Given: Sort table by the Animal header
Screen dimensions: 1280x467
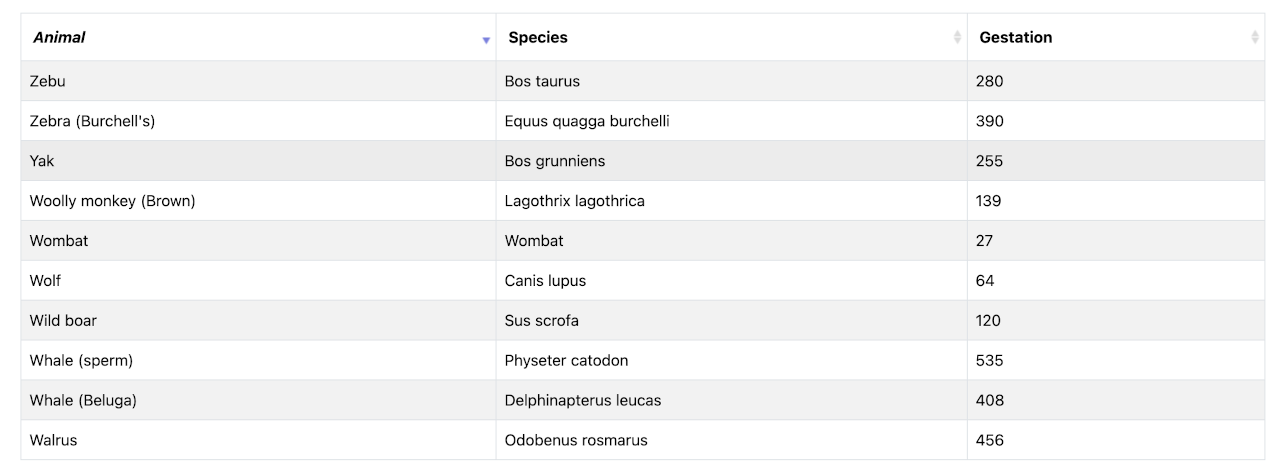Looking at the screenshot, I should pyautogui.click(x=59, y=38).
